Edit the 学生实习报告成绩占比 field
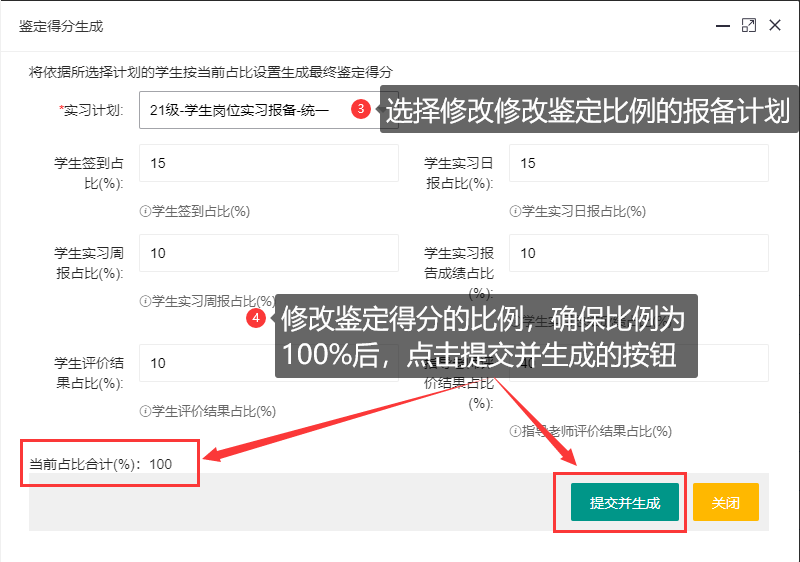 pos(638,253)
